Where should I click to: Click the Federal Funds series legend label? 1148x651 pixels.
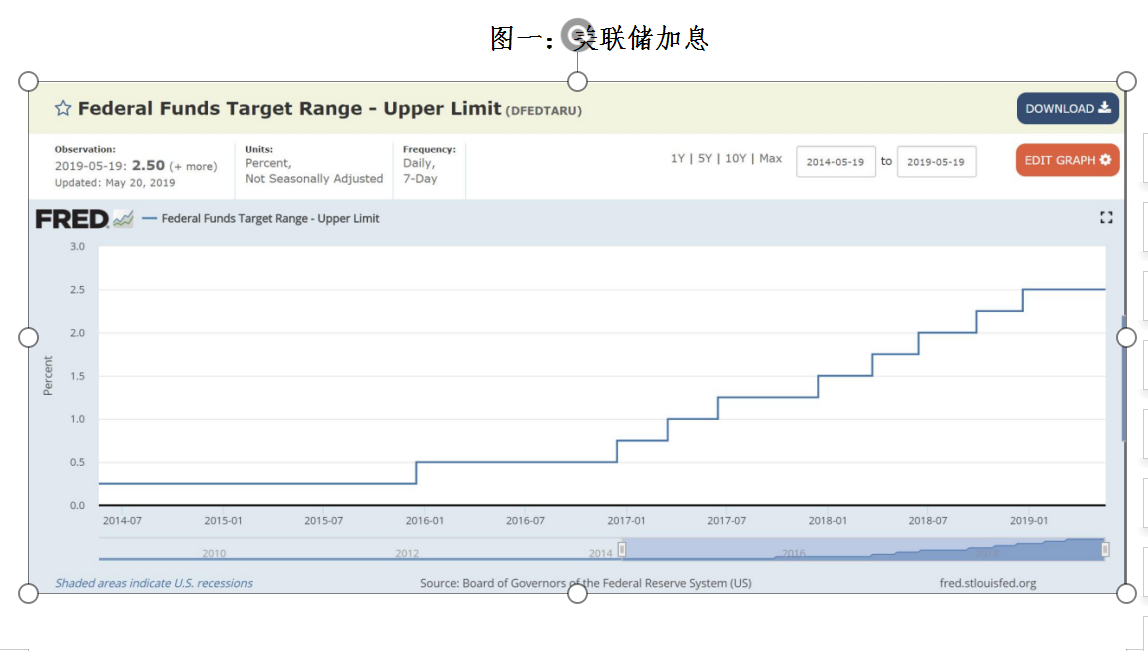coord(270,218)
